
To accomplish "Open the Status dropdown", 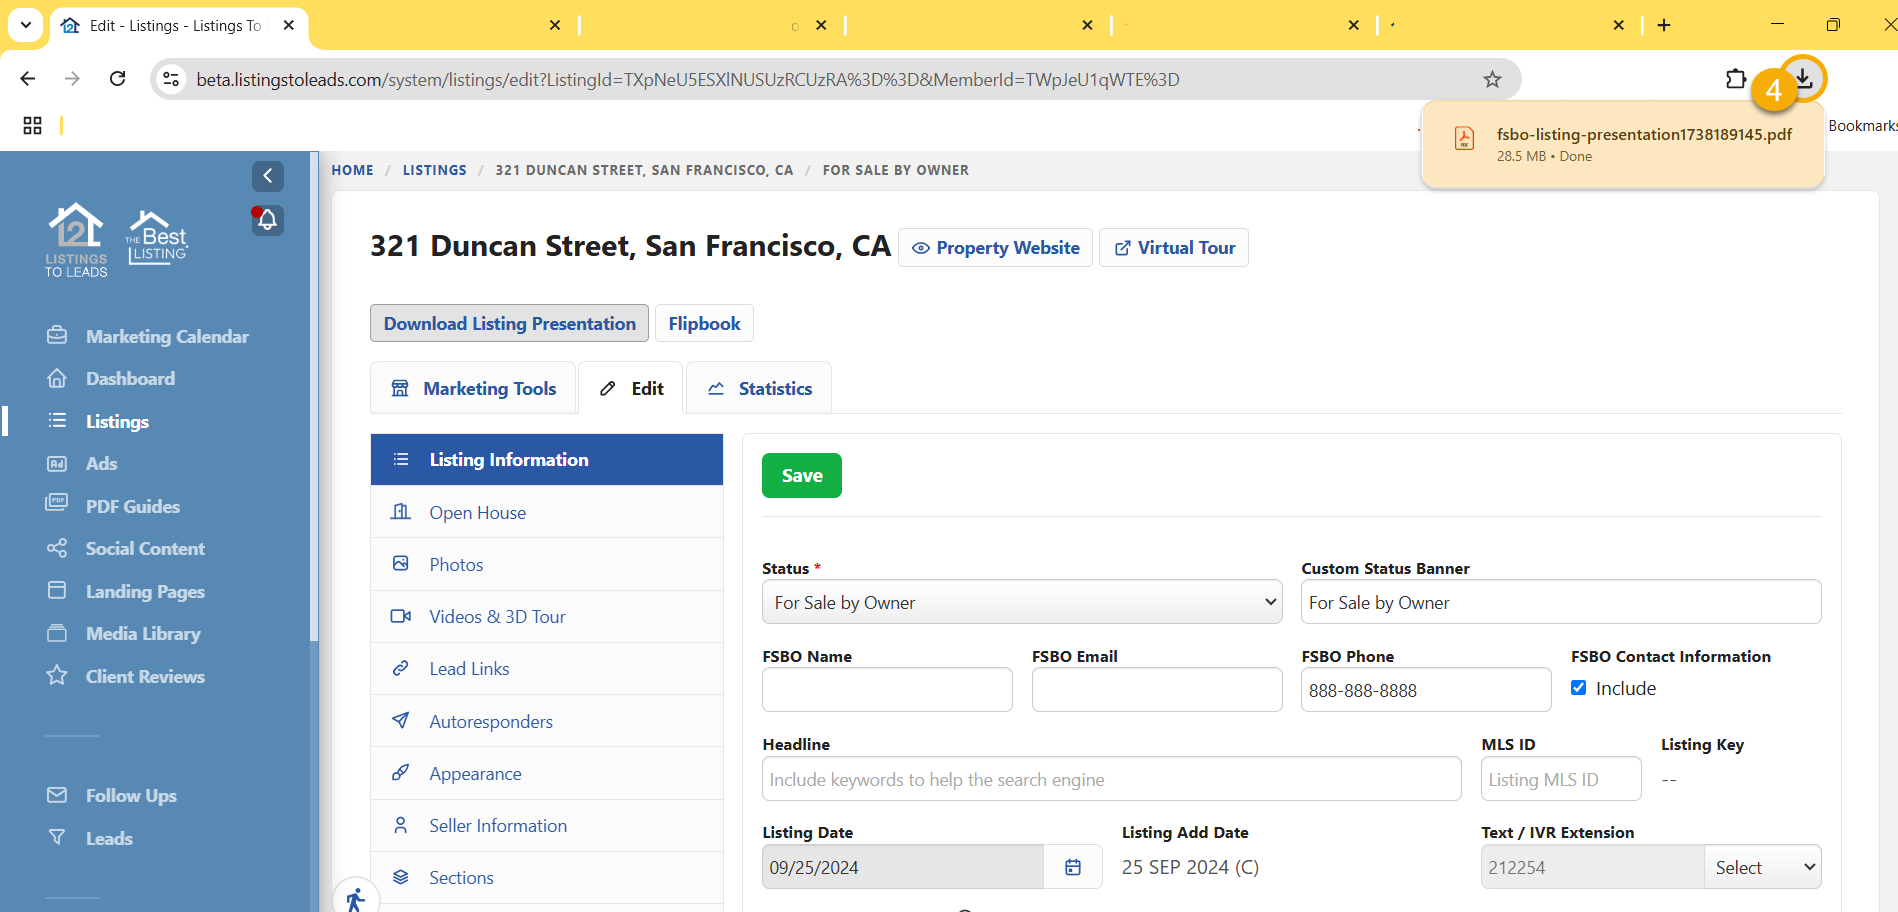I will point(1021,602).
